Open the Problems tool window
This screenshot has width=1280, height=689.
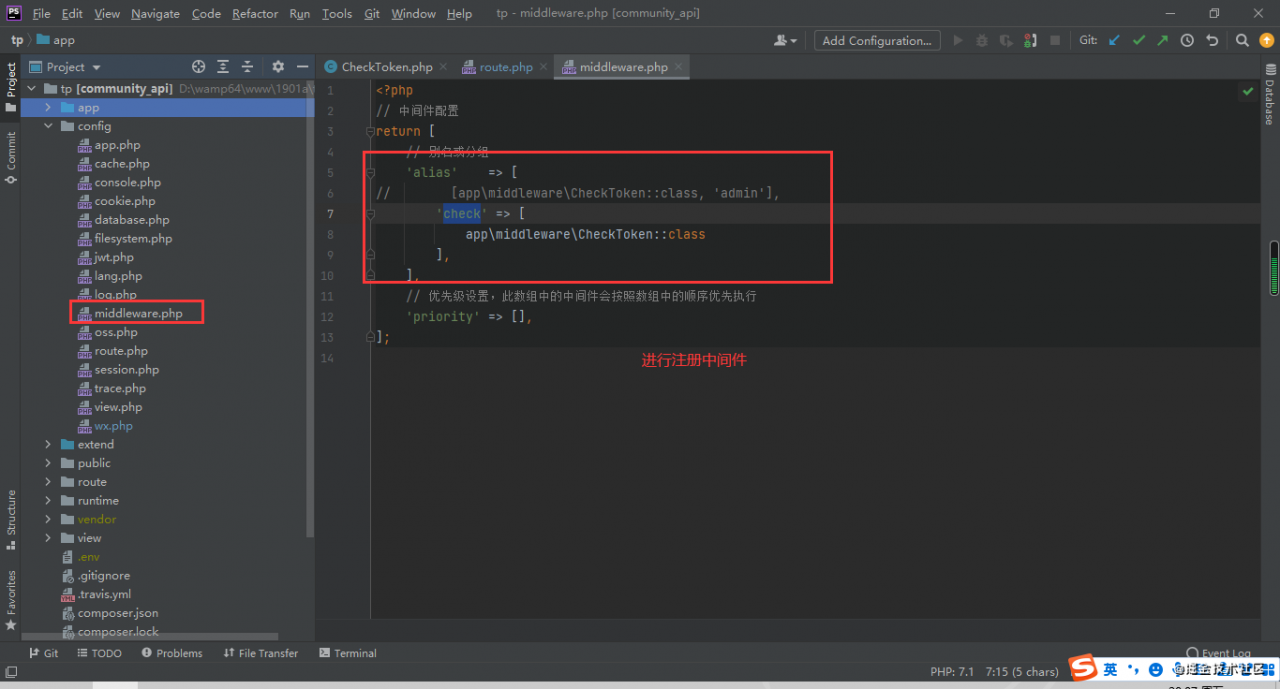pyautogui.click(x=172, y=653)
